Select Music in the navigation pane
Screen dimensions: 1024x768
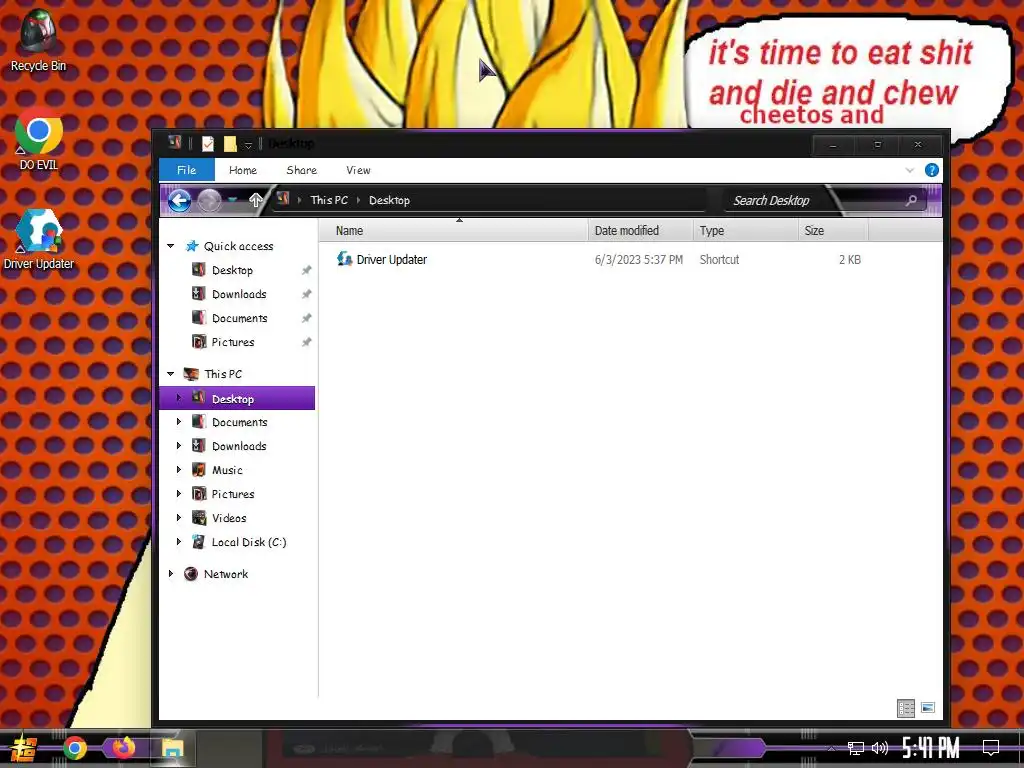227,470
